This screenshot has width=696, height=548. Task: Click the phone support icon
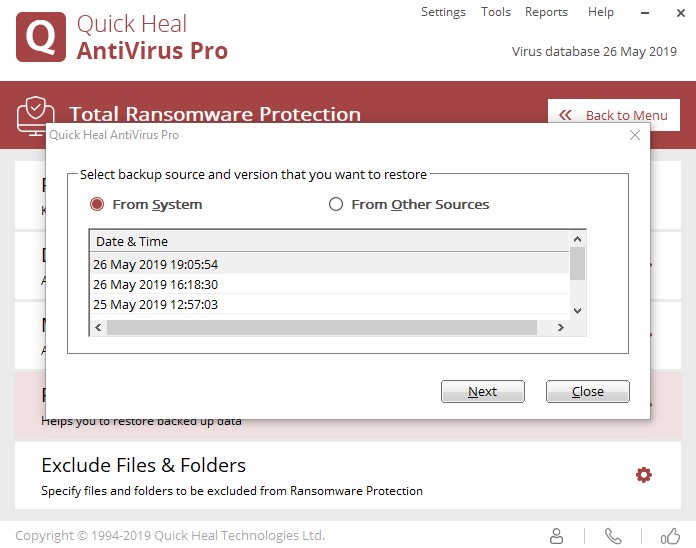(613, 536)
